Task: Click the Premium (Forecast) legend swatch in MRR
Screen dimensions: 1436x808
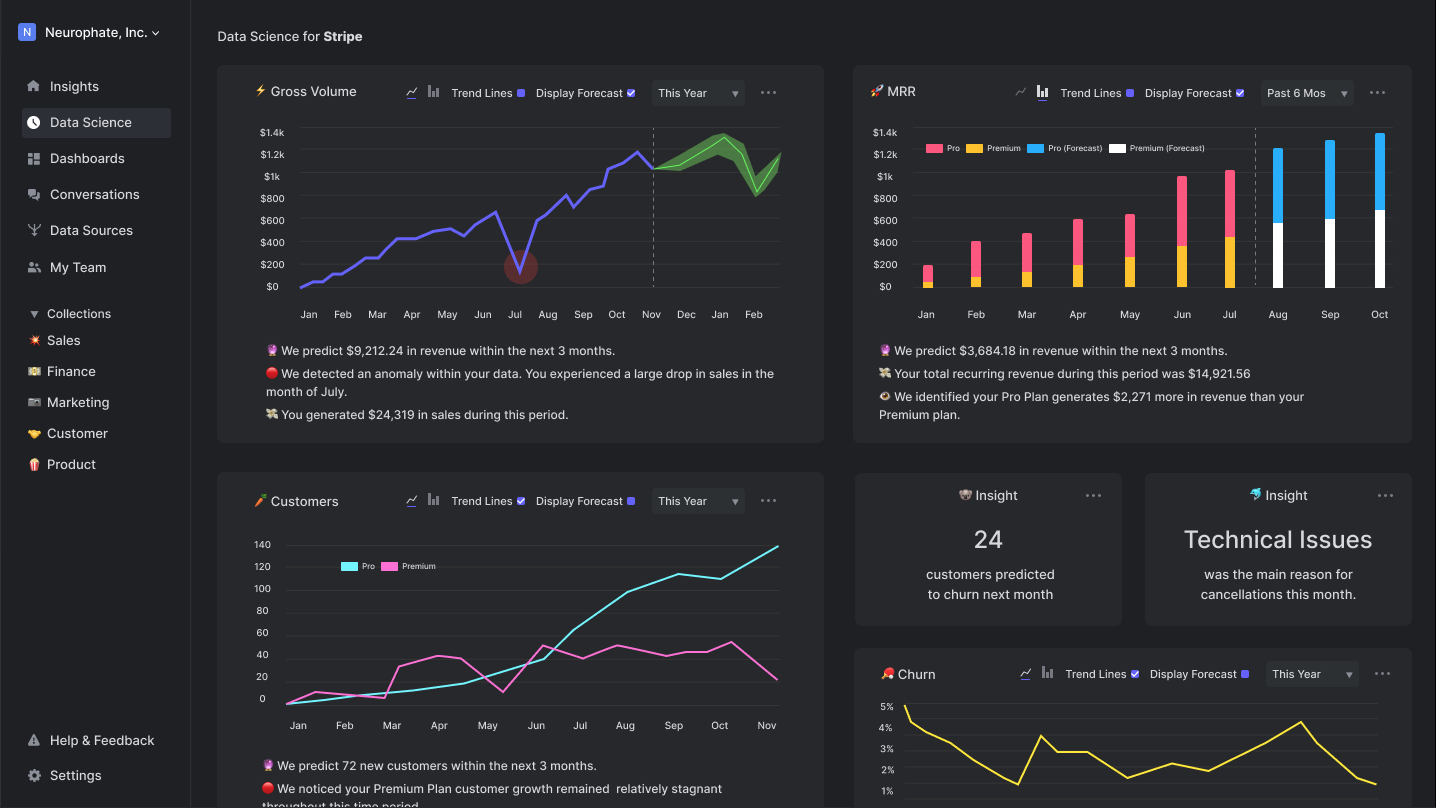Action: (1117, 148)
